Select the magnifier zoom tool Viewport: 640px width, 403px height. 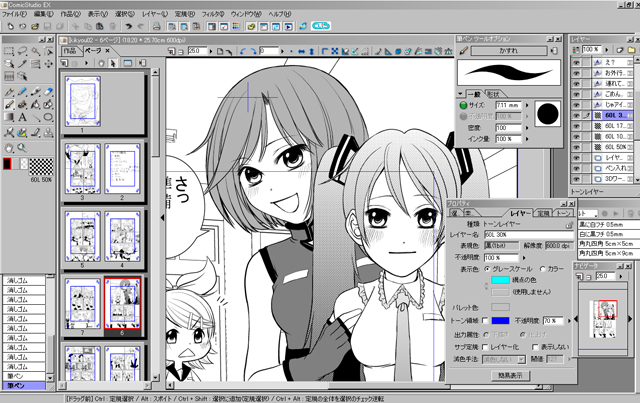click(x=22, y=148)
